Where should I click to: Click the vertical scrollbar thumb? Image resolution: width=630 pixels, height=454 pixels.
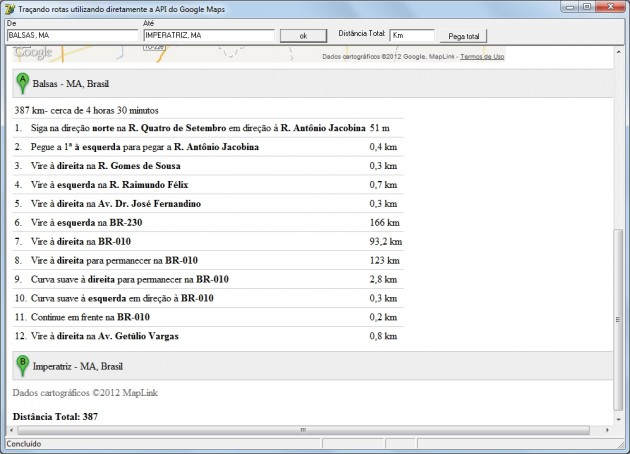click(618, 319)
